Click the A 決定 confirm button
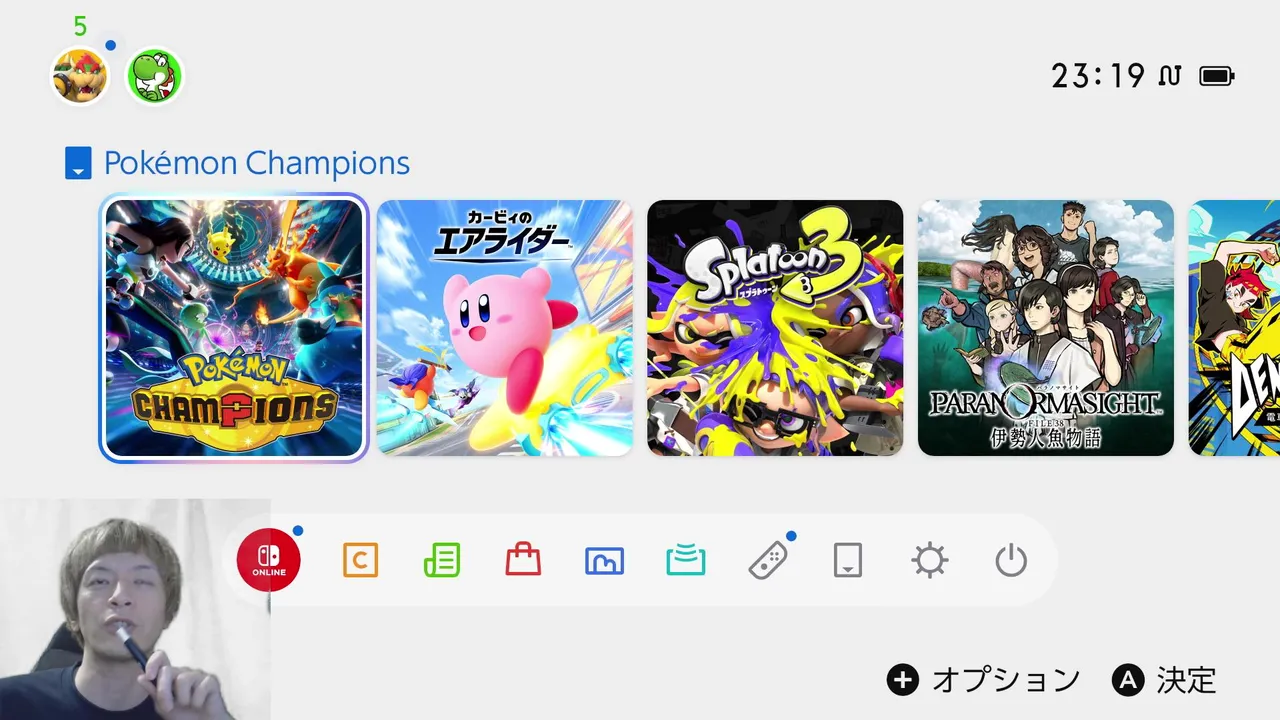The width and height of the screenshot is (1280, 720). click(x=1165, y=681)
